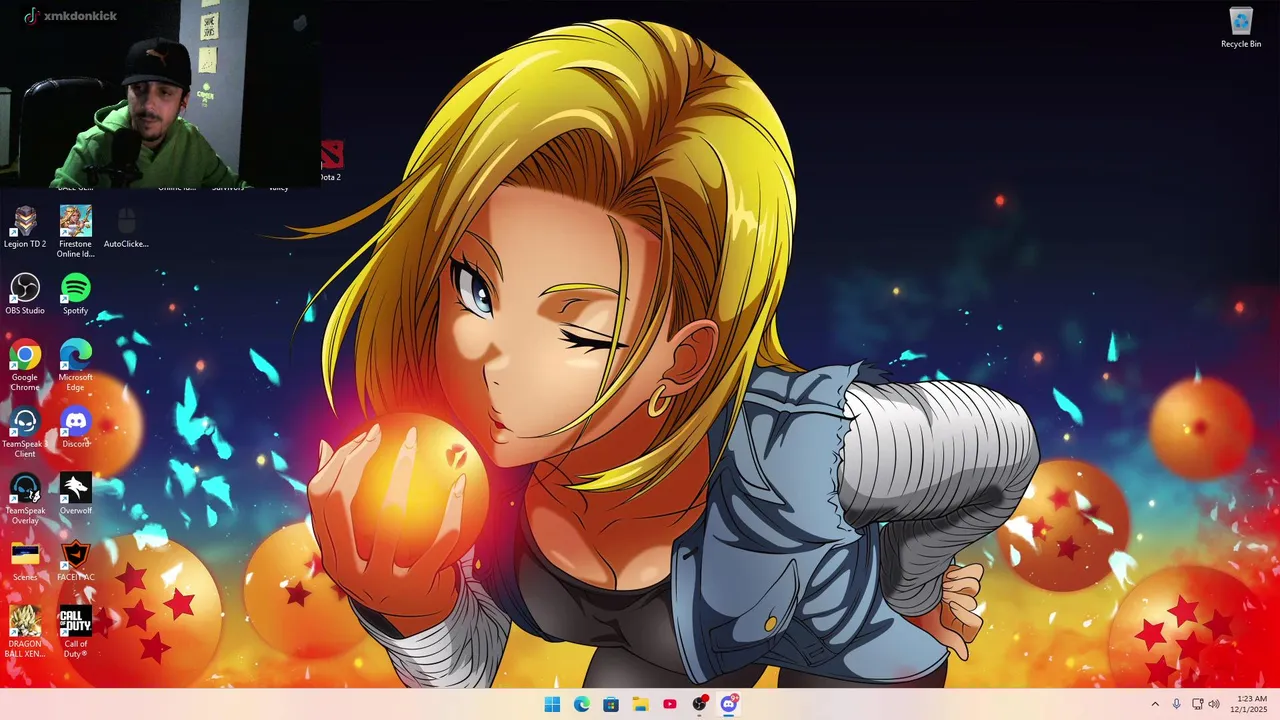This screenshot has height=720, width=1280.
Task: Open File Explorer from the taskbar
Action: [x=640, y=704]
